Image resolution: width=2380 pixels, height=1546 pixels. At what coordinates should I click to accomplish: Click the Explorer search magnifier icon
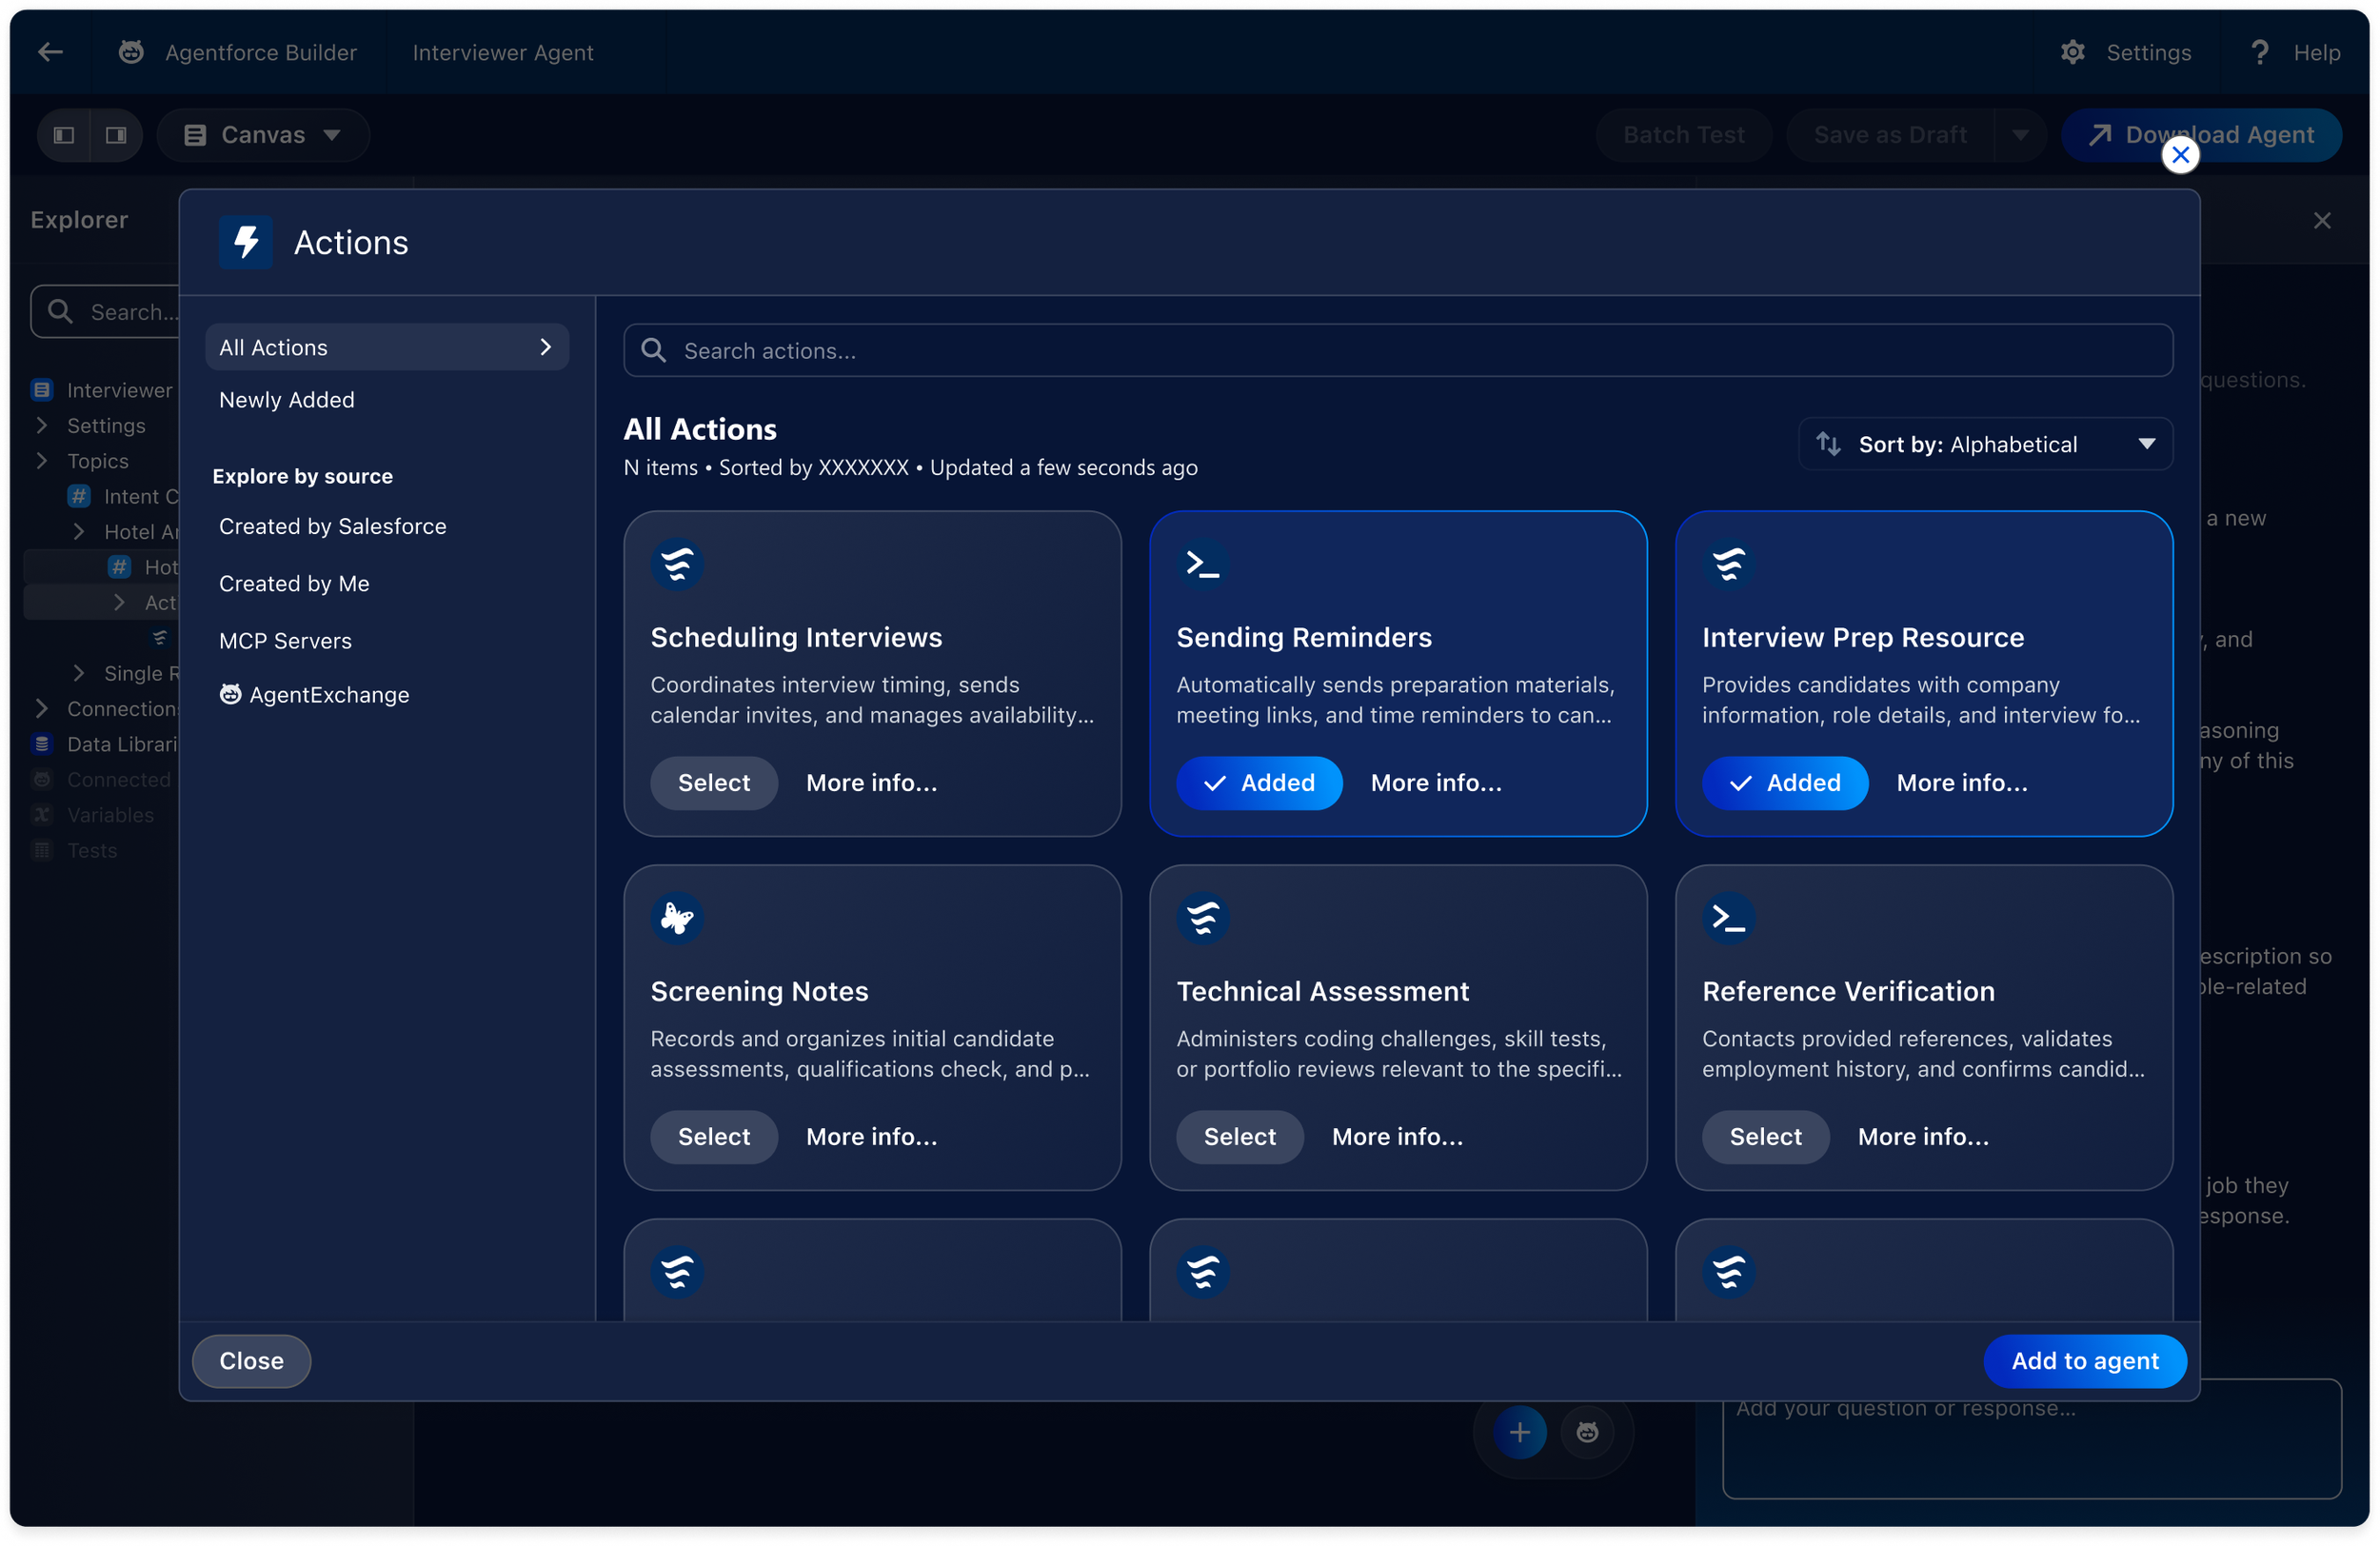pyautogui.click(x=60, y=311)
